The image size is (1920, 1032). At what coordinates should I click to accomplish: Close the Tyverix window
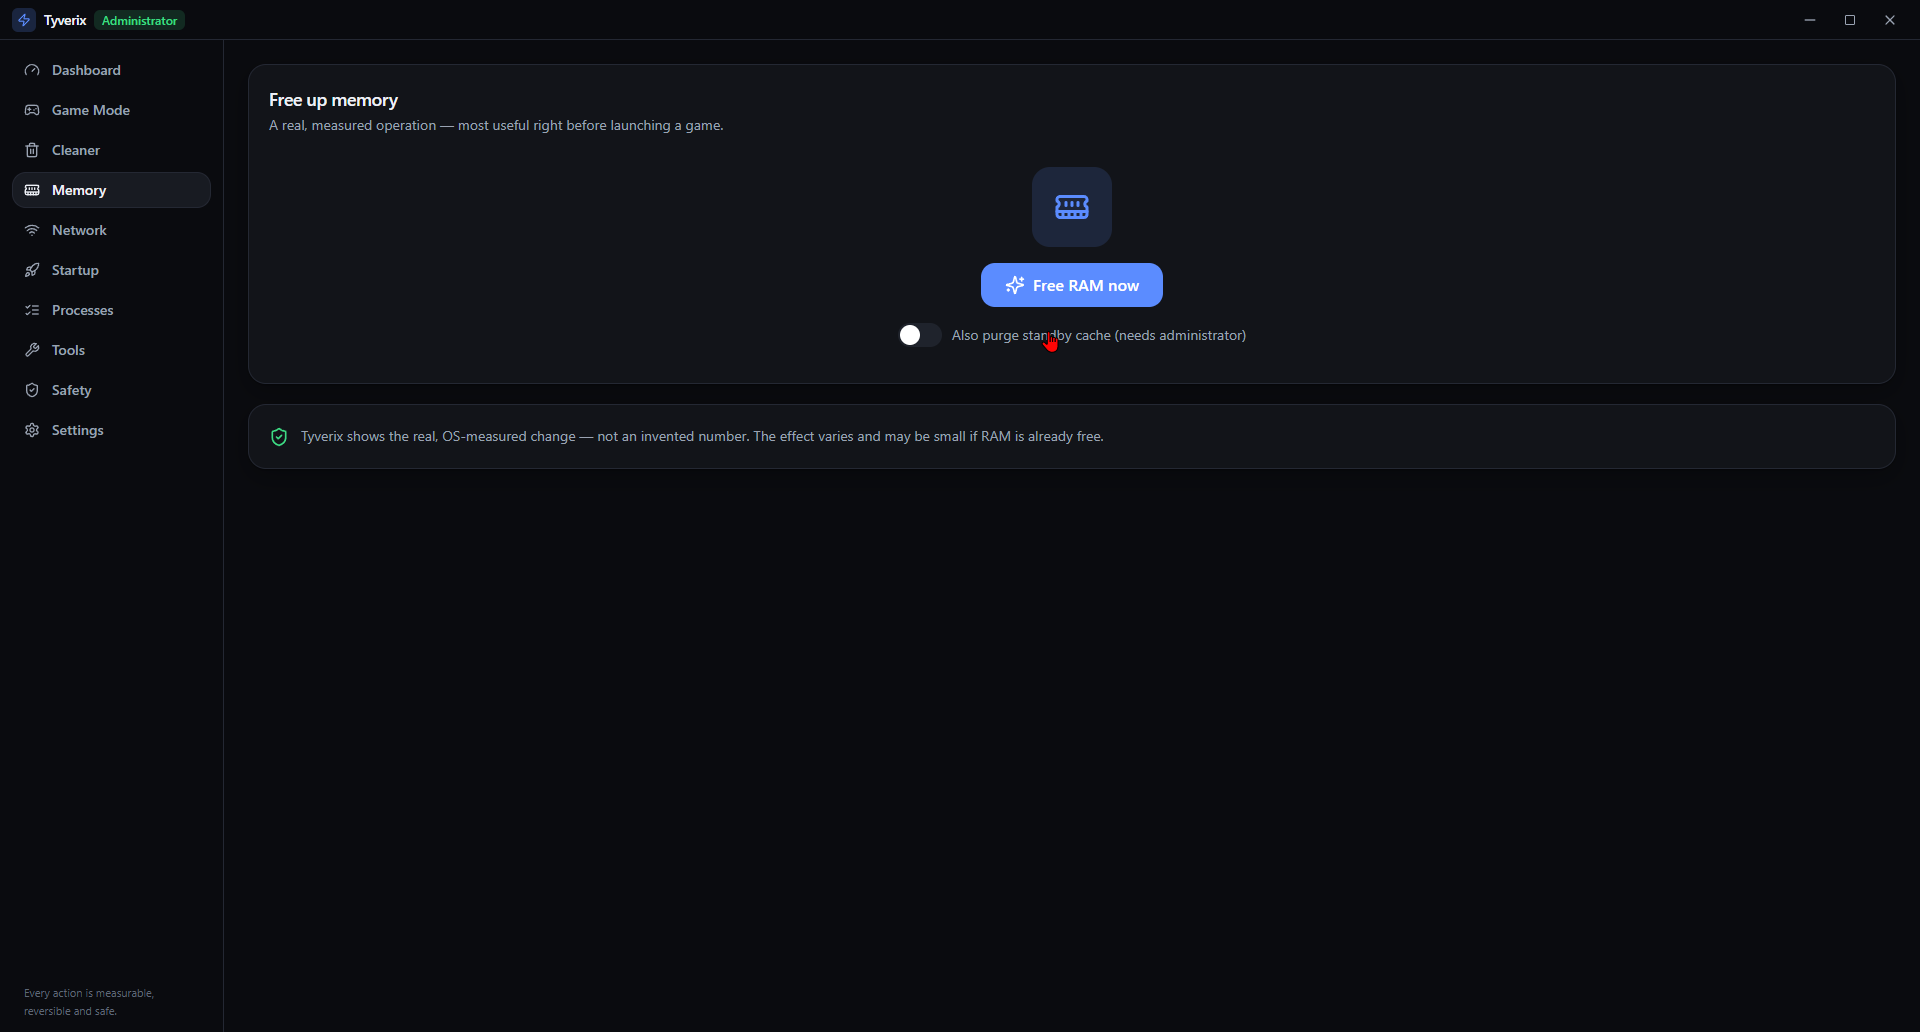pos(1890,20)
